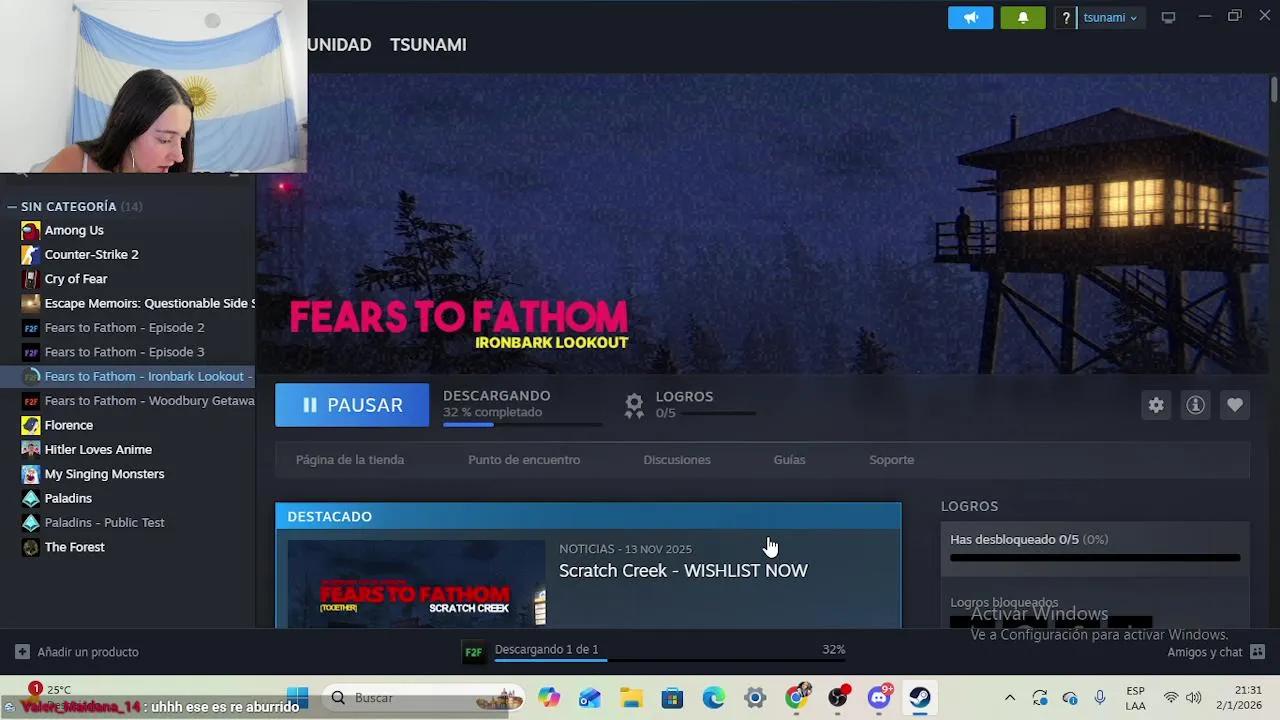Show game info icon
Image resolution: width=1280 pixels, height=720 pixels.
click(x=1195, y=405)
